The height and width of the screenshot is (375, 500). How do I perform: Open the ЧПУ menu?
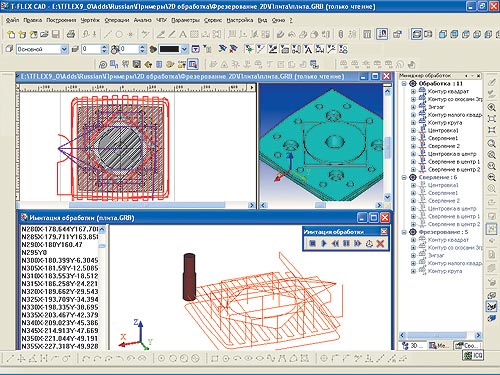pos(161,20)
